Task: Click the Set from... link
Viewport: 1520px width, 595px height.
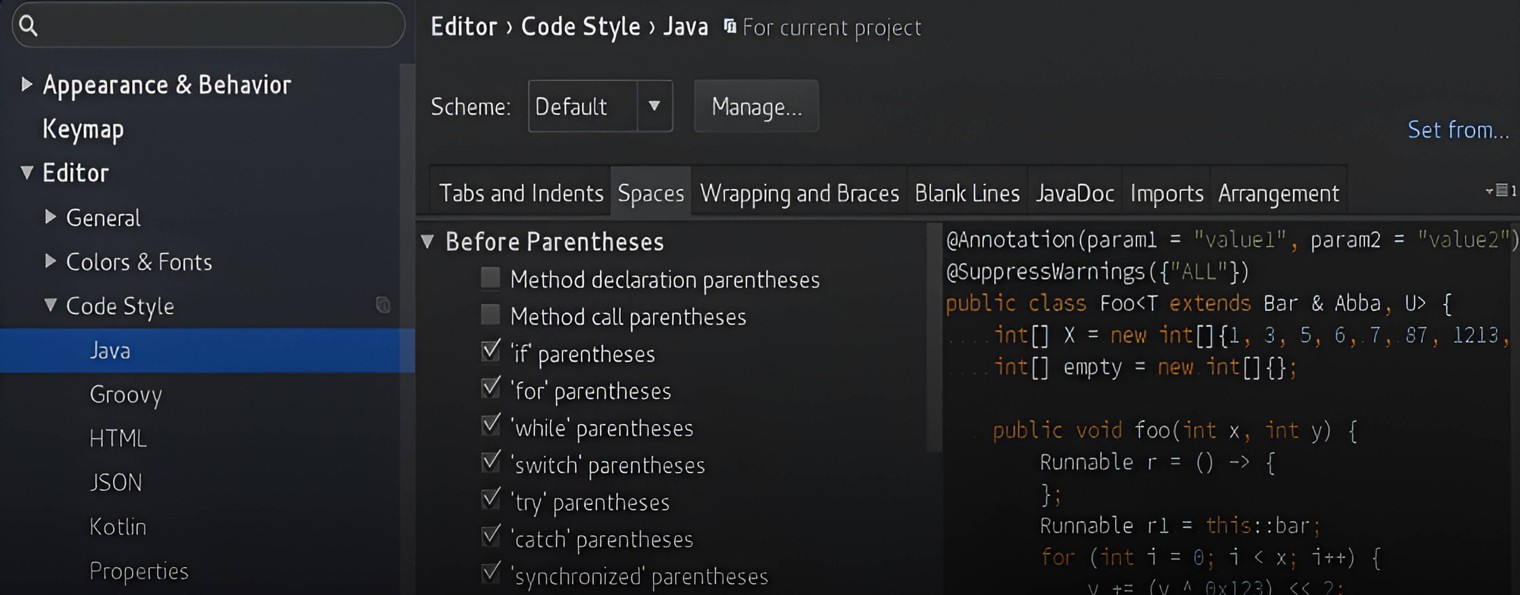Action: click(x=1457, y=130)
